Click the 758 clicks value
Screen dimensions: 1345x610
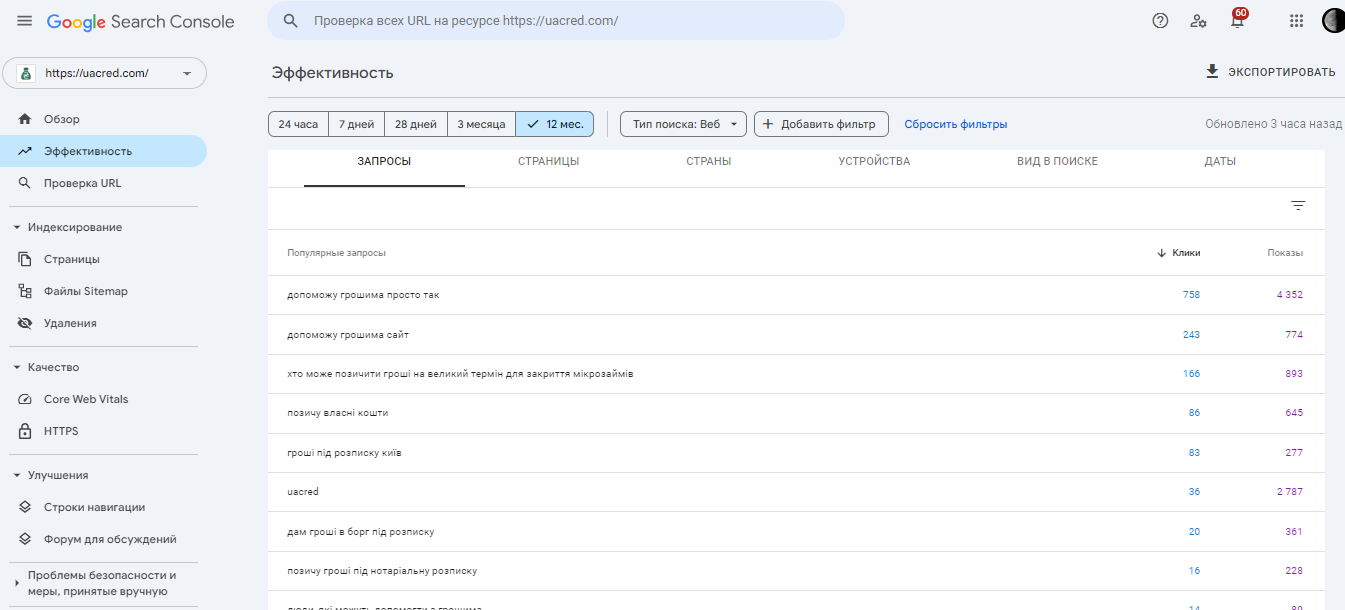[x=1191, y=295]
